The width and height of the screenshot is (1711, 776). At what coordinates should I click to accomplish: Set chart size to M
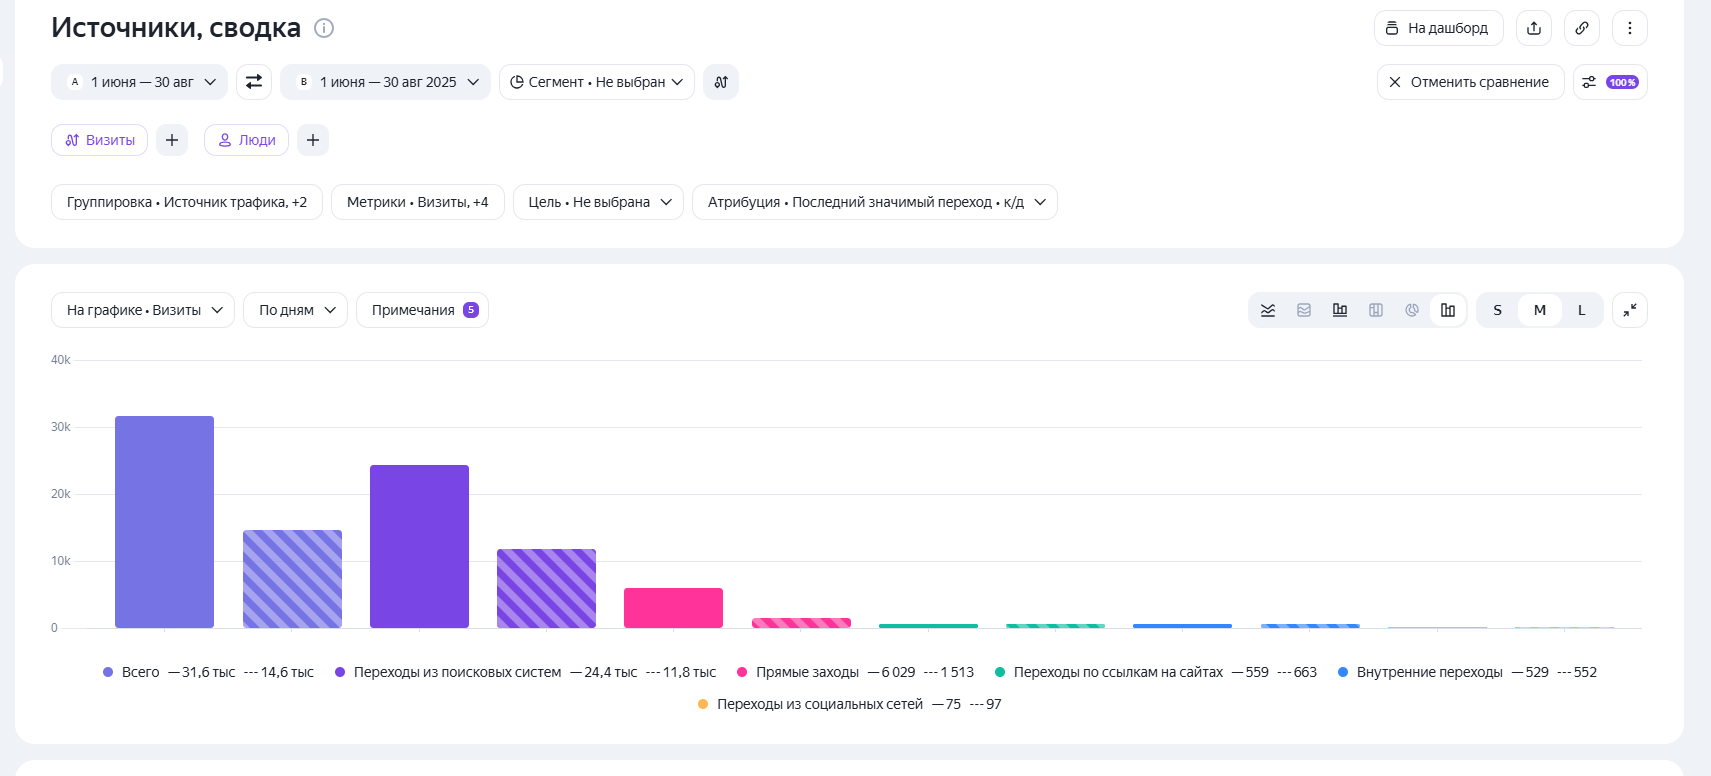pos(1540,310)
